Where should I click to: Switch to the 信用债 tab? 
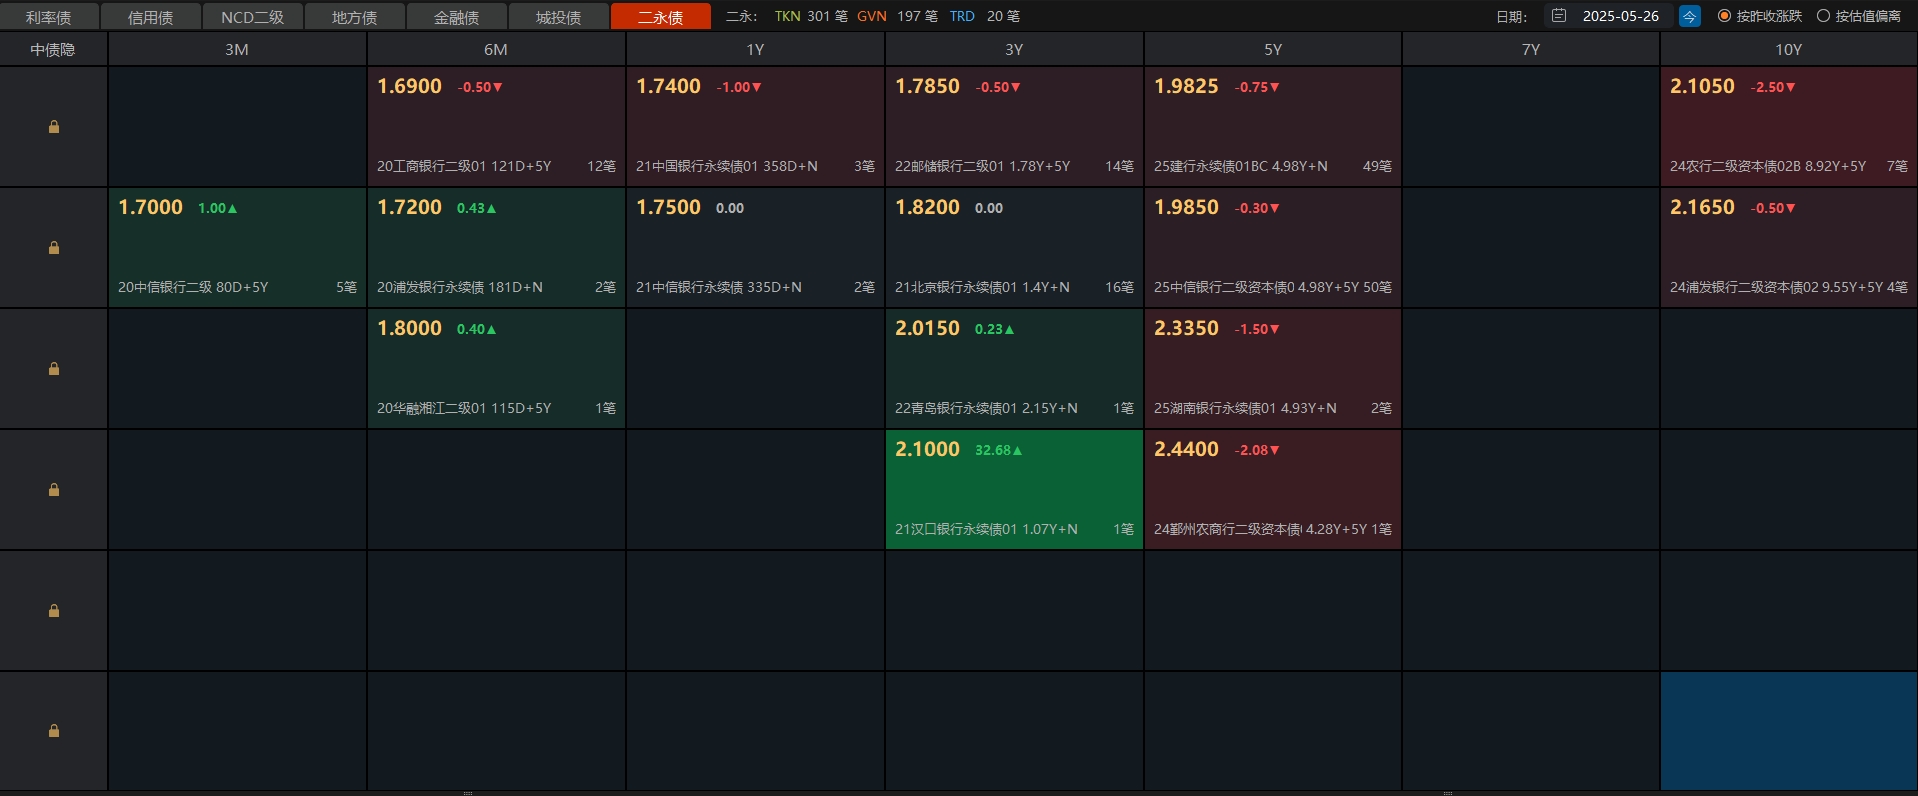(x=151, y=17)
